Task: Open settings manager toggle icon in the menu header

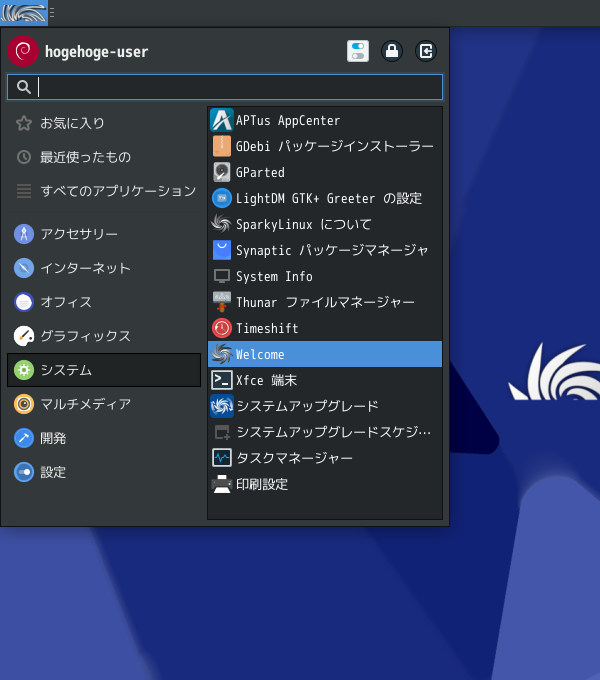Action: tap(358, 51)
